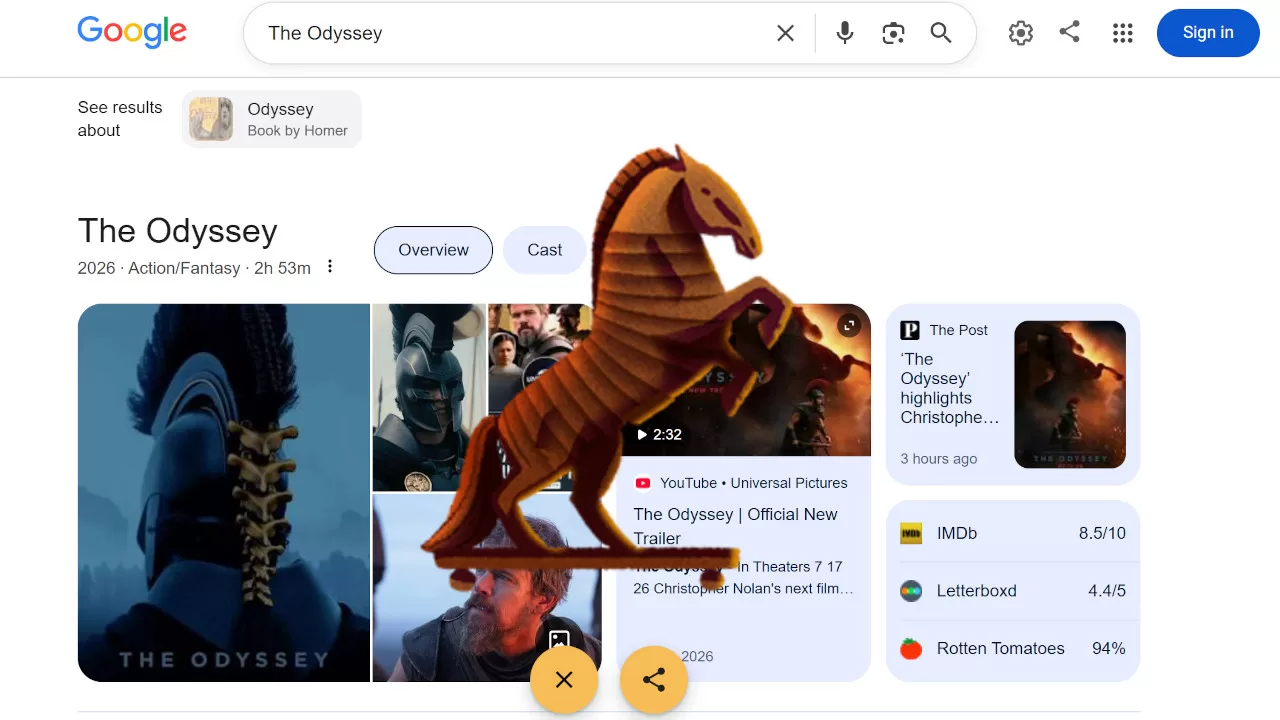
Task: Open the Letterboxd 4.4/5 rating row
Action: point(1013,591)
